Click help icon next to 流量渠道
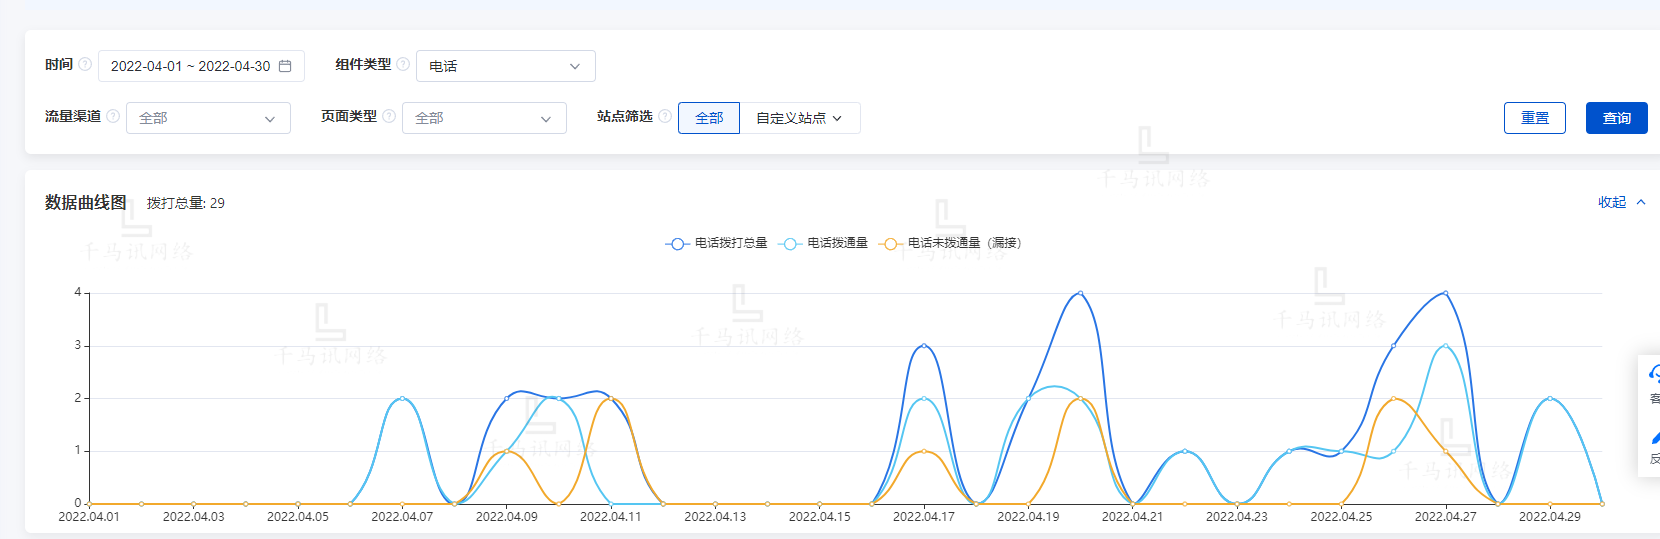Viewport: 1660px width, 539px height. pos(113,116)
